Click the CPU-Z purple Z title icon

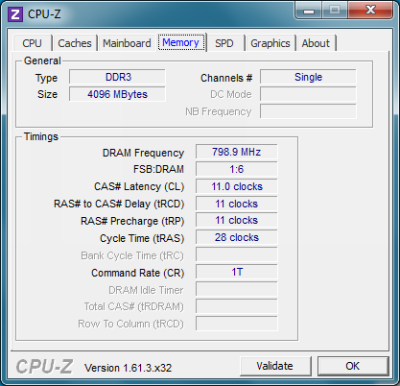[15, 15]
